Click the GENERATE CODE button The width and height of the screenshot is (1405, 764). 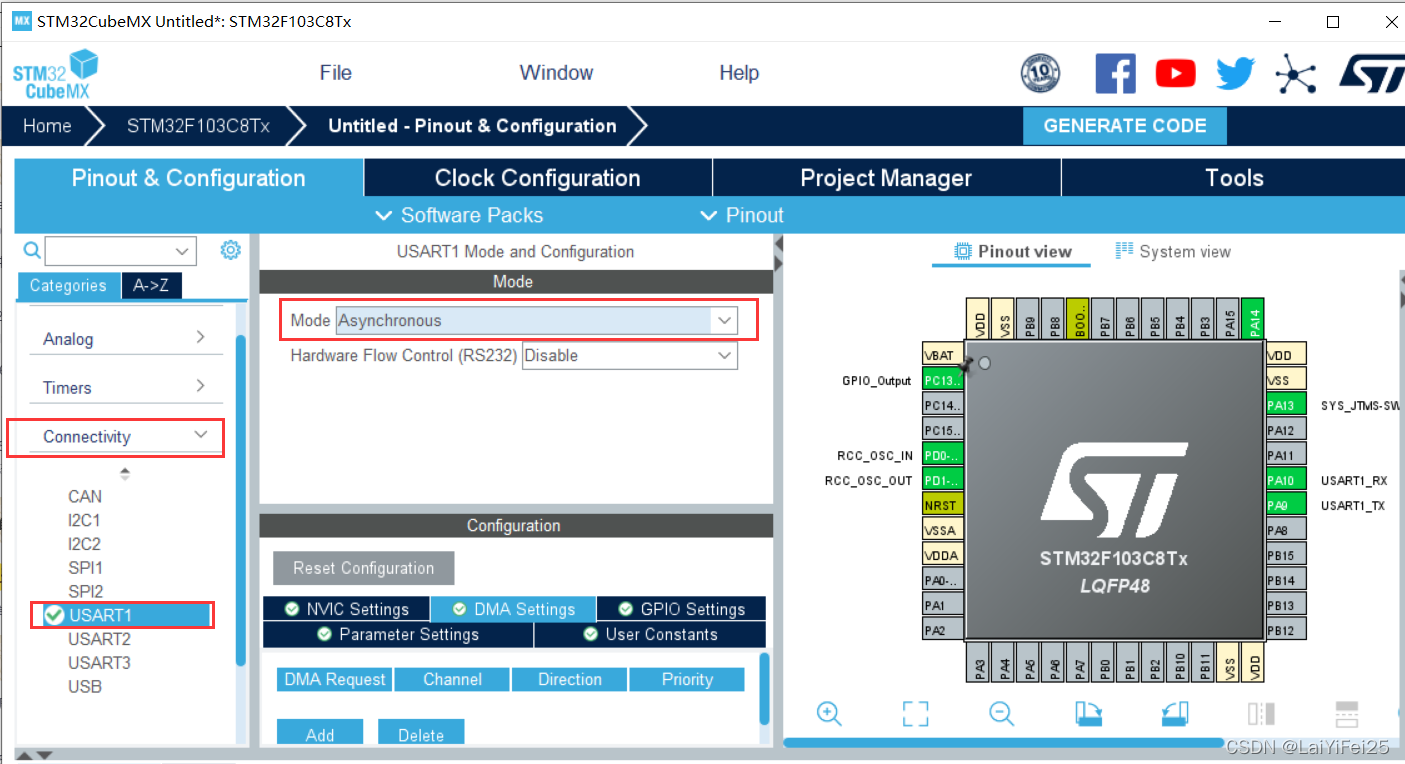1125,126
